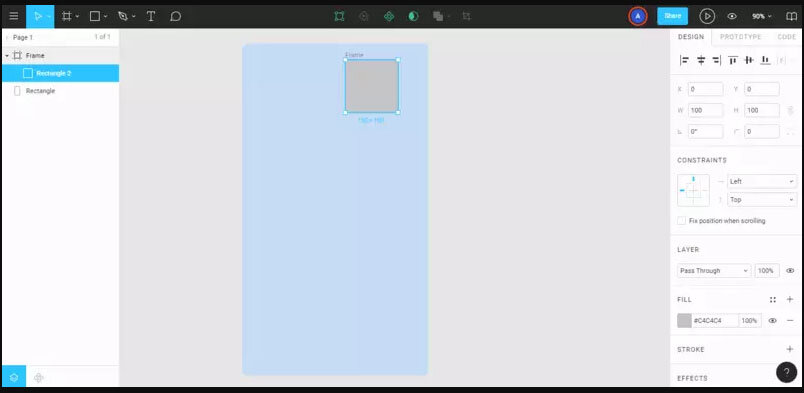Viewport: 804px width, 393px height.
Task: Click the user avatar A
Action: (x=637, y=16)
